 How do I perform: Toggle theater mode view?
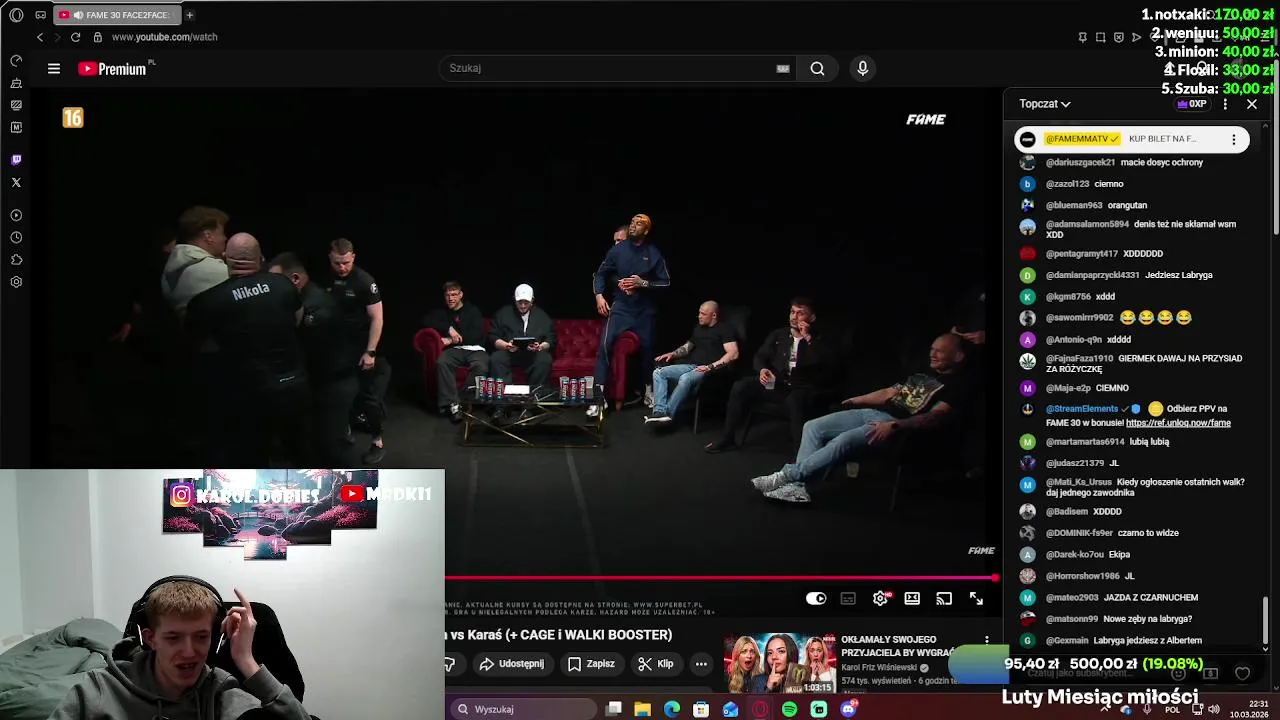tap(912, 599)
